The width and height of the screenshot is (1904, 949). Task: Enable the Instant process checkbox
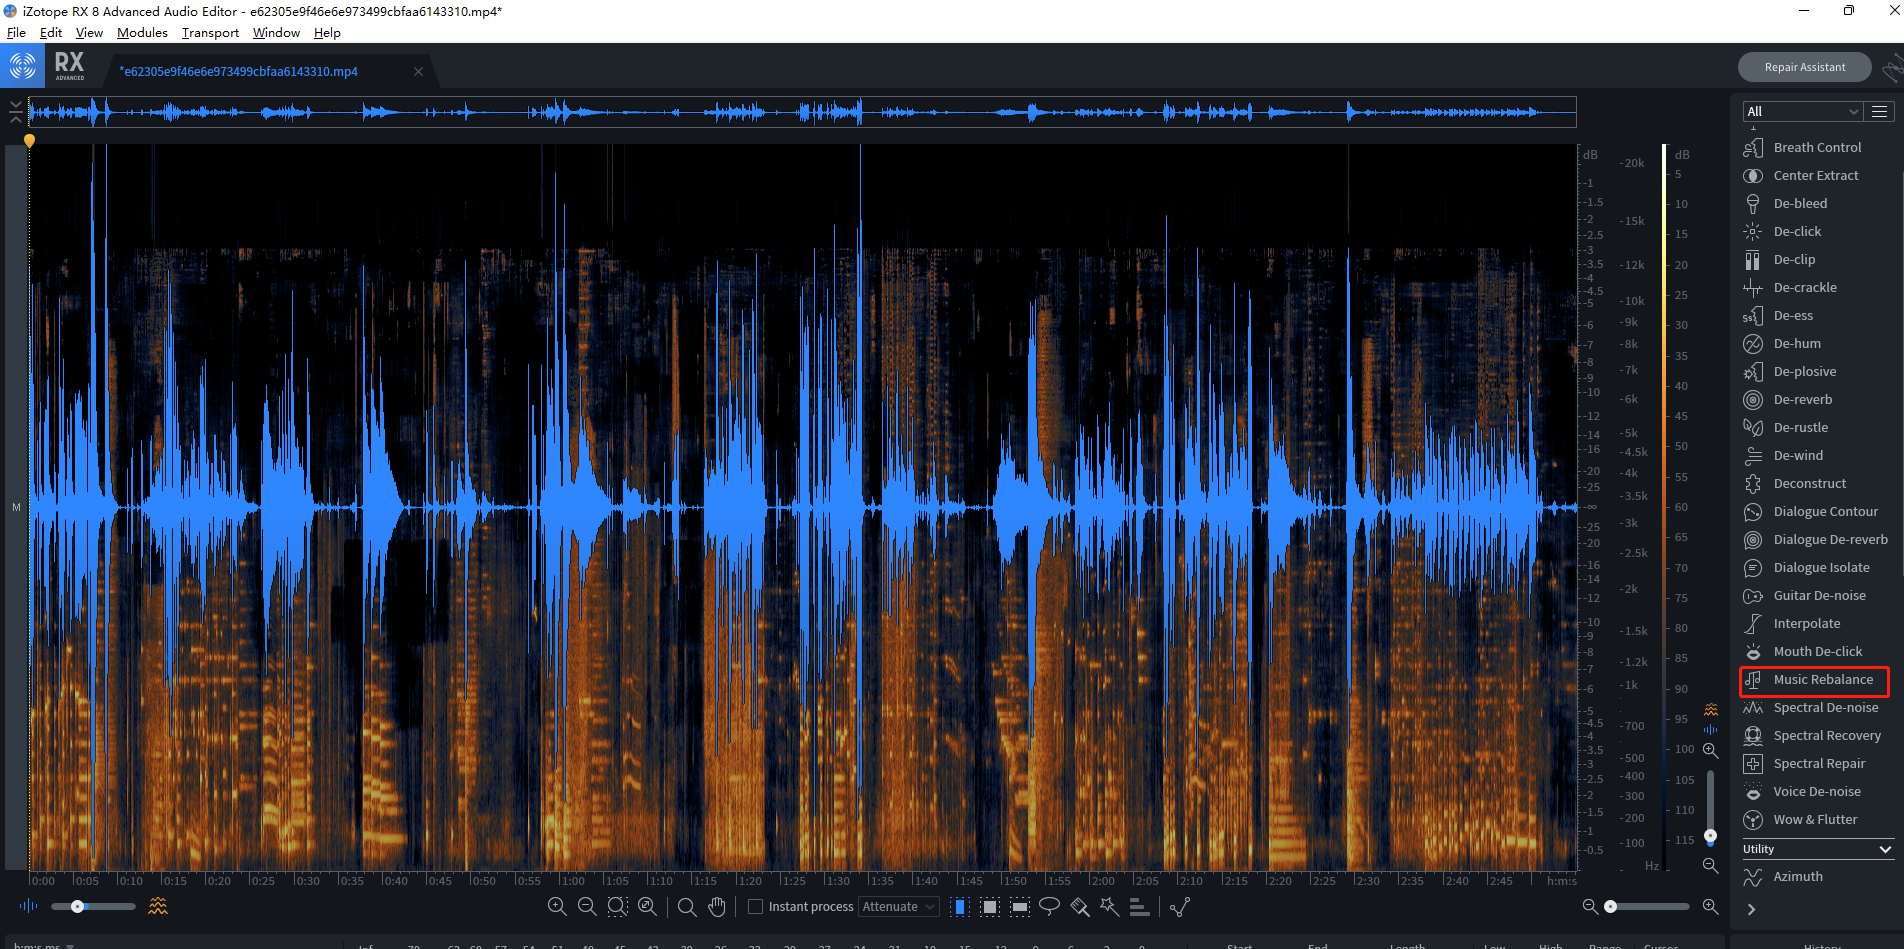point(756,907)
